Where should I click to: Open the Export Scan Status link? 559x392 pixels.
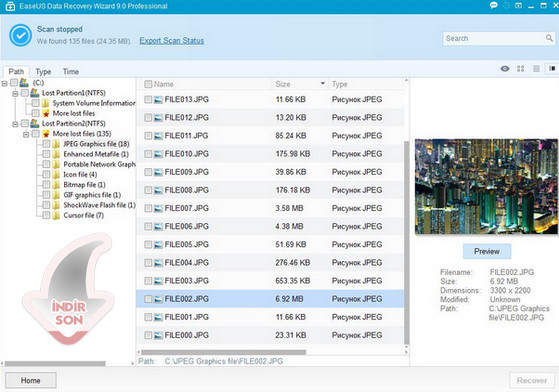point(171,41)
